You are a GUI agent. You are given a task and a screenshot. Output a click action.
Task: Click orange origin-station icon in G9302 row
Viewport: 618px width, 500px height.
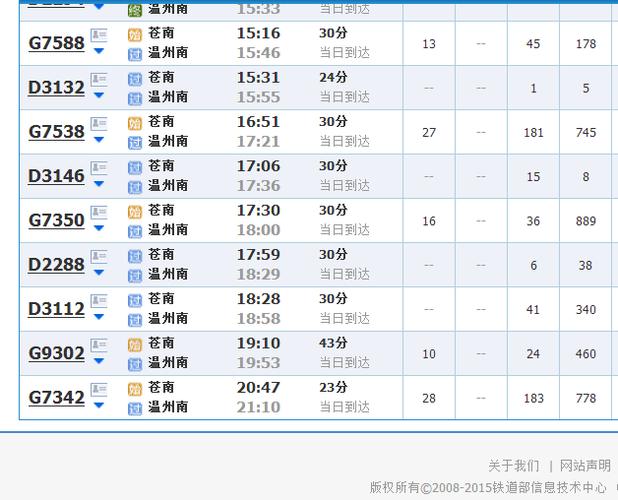(x=135, y=345)
